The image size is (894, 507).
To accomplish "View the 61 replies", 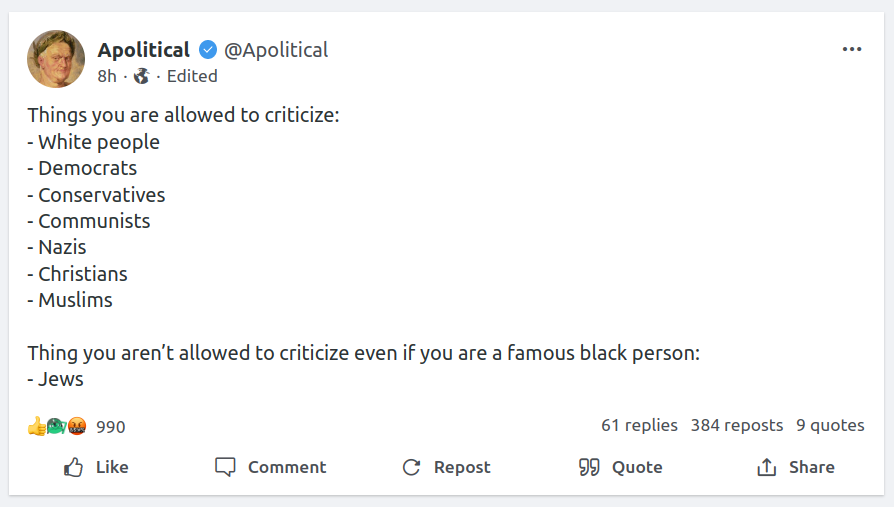I will tap(639, 425).
